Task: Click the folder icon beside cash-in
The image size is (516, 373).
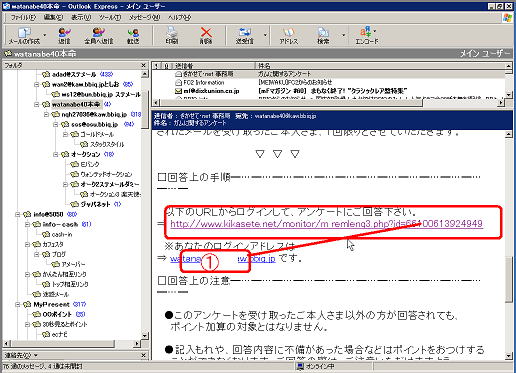Action: pos(46,234)
